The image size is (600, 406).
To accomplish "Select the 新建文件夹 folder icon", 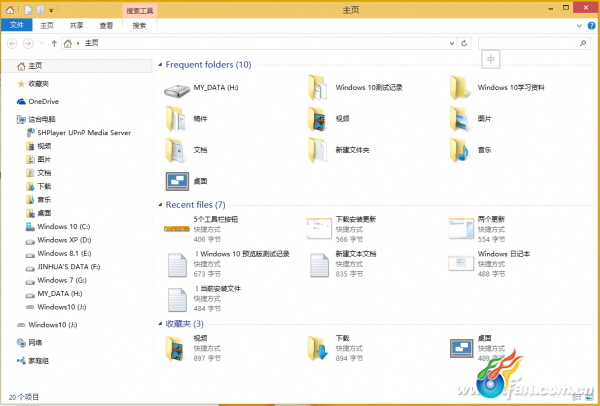I will click(x=318, y=150).
